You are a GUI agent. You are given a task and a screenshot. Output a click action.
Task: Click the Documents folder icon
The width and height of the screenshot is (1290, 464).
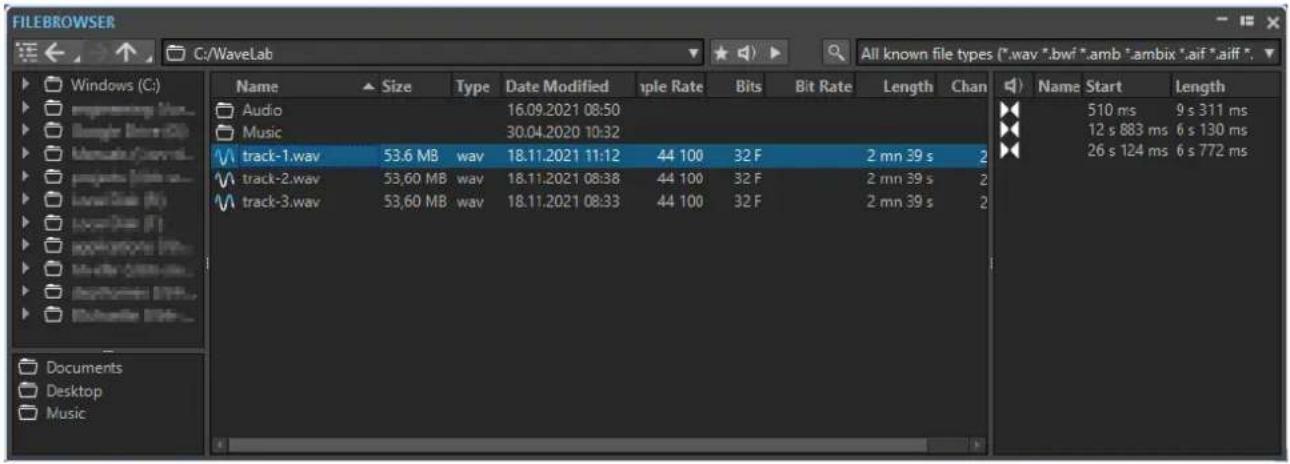pos(28,368)
